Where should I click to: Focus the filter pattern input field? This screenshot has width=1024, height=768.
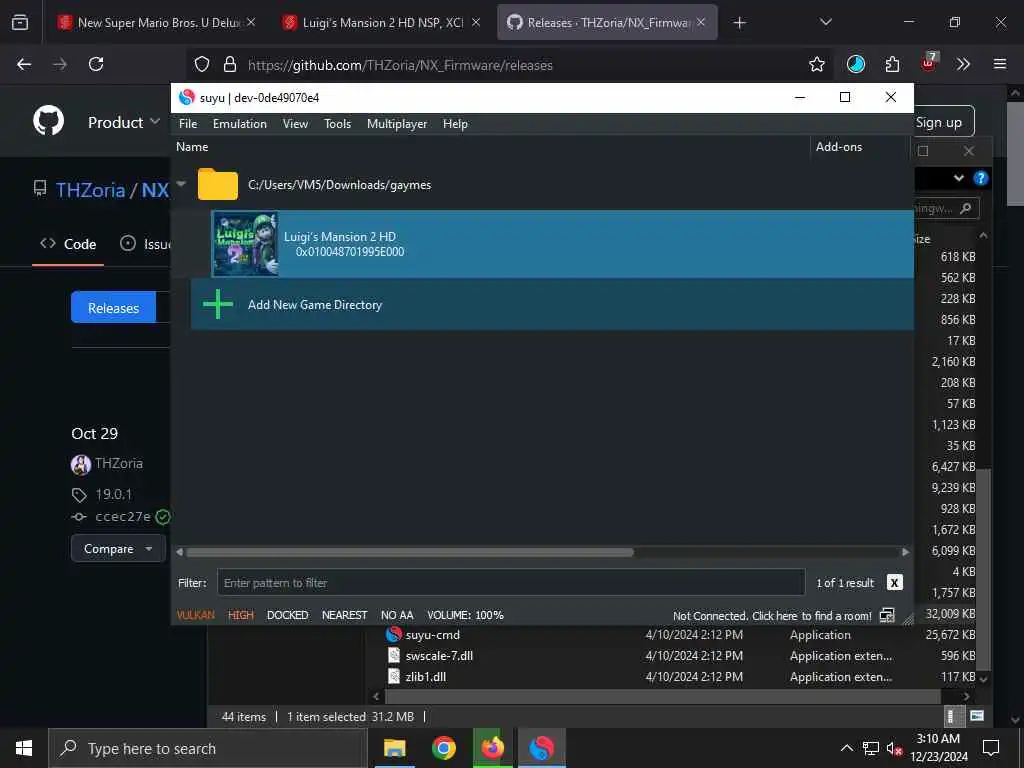click(x=511, y=583)
